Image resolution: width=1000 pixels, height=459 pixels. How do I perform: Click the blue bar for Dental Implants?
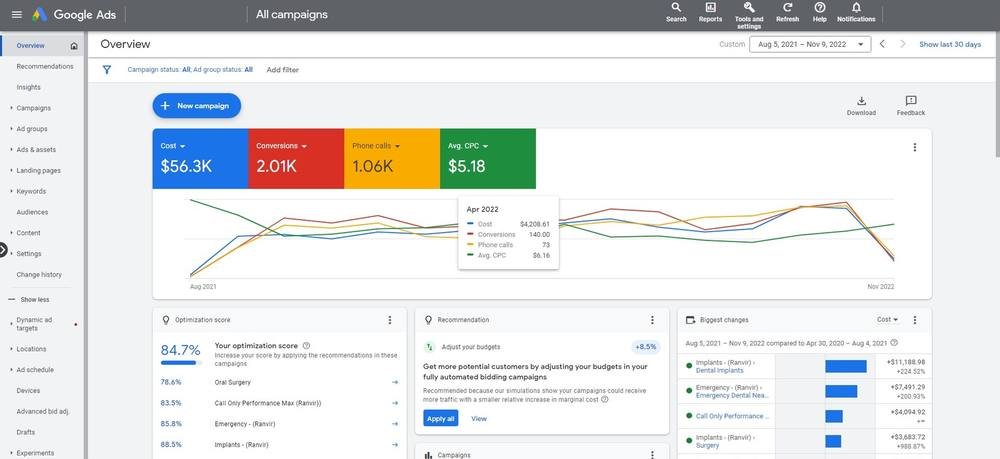tap(846, 367)
